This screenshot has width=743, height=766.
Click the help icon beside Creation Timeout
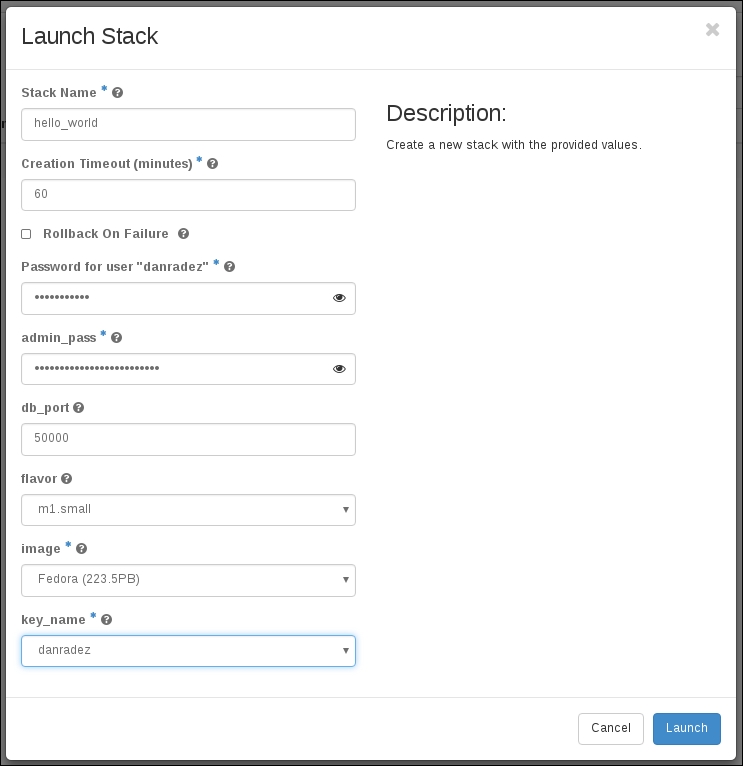[x=212, y=164]
